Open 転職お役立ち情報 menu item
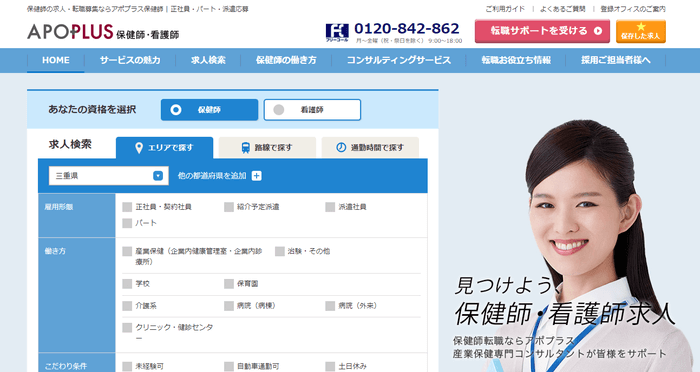This screenshot has width=700, height=372. [516, 60]
